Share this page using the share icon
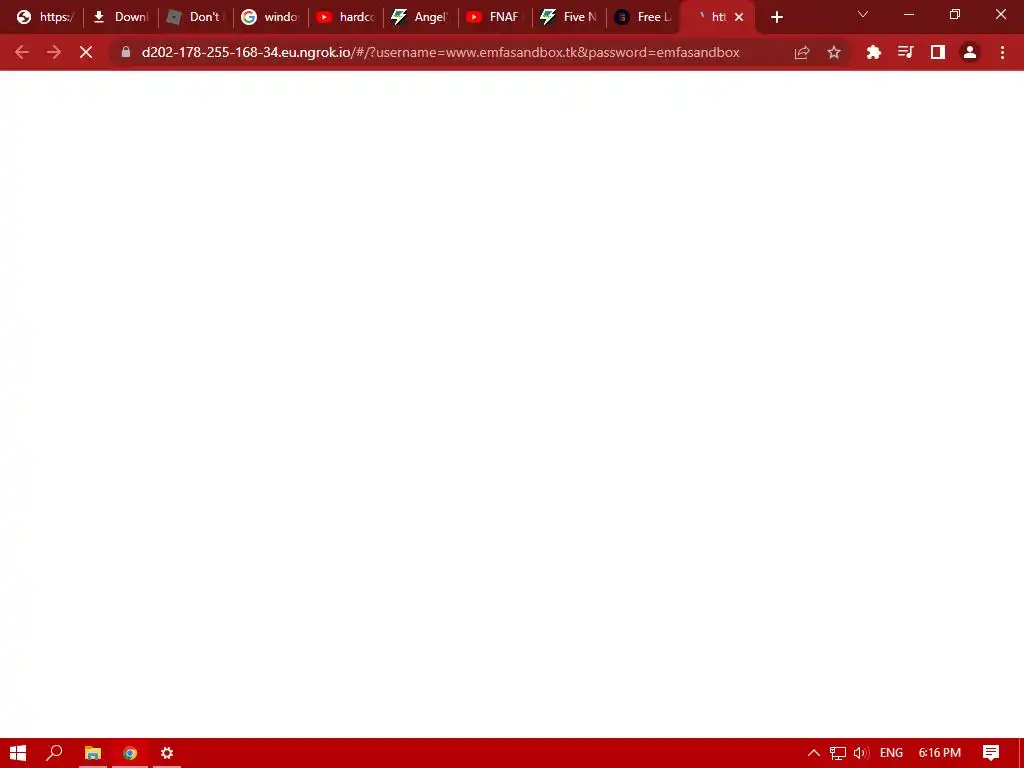1024x768 pixels. (802, 52)
